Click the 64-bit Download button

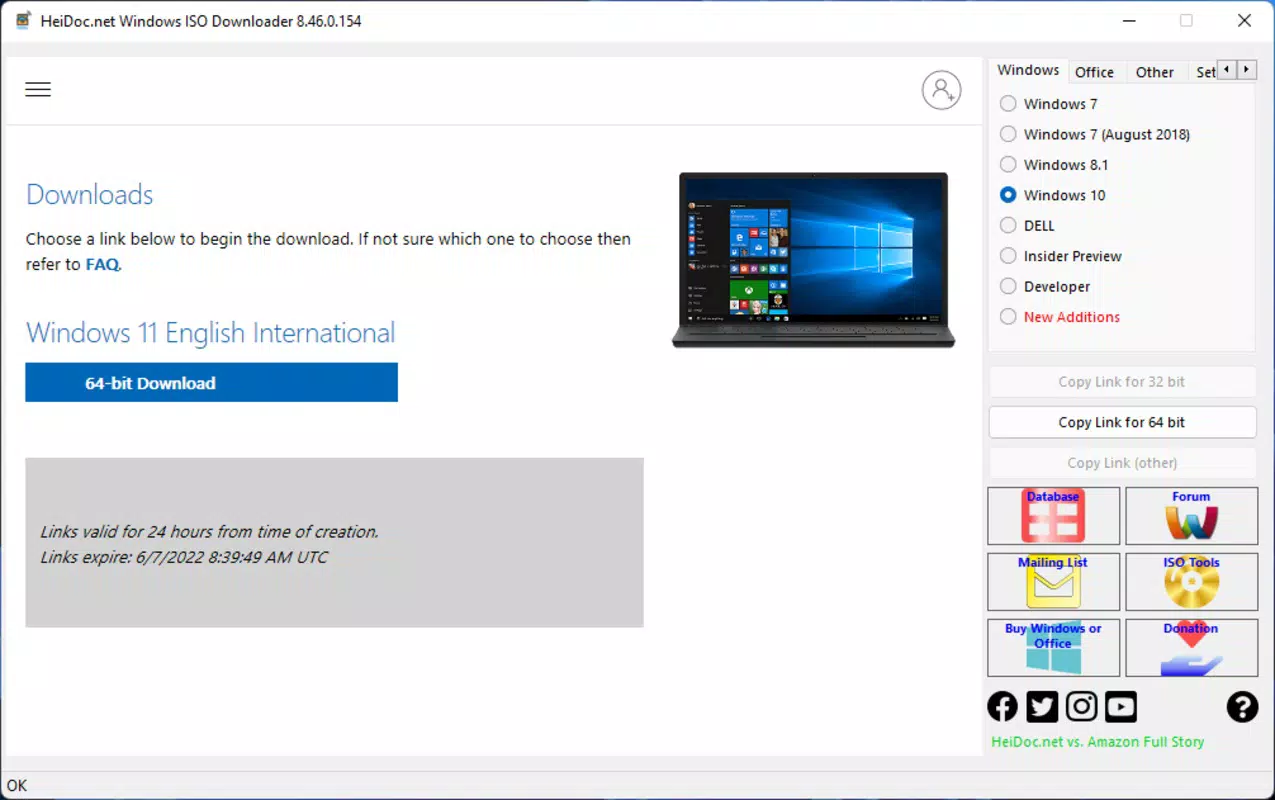coord(211,383)
